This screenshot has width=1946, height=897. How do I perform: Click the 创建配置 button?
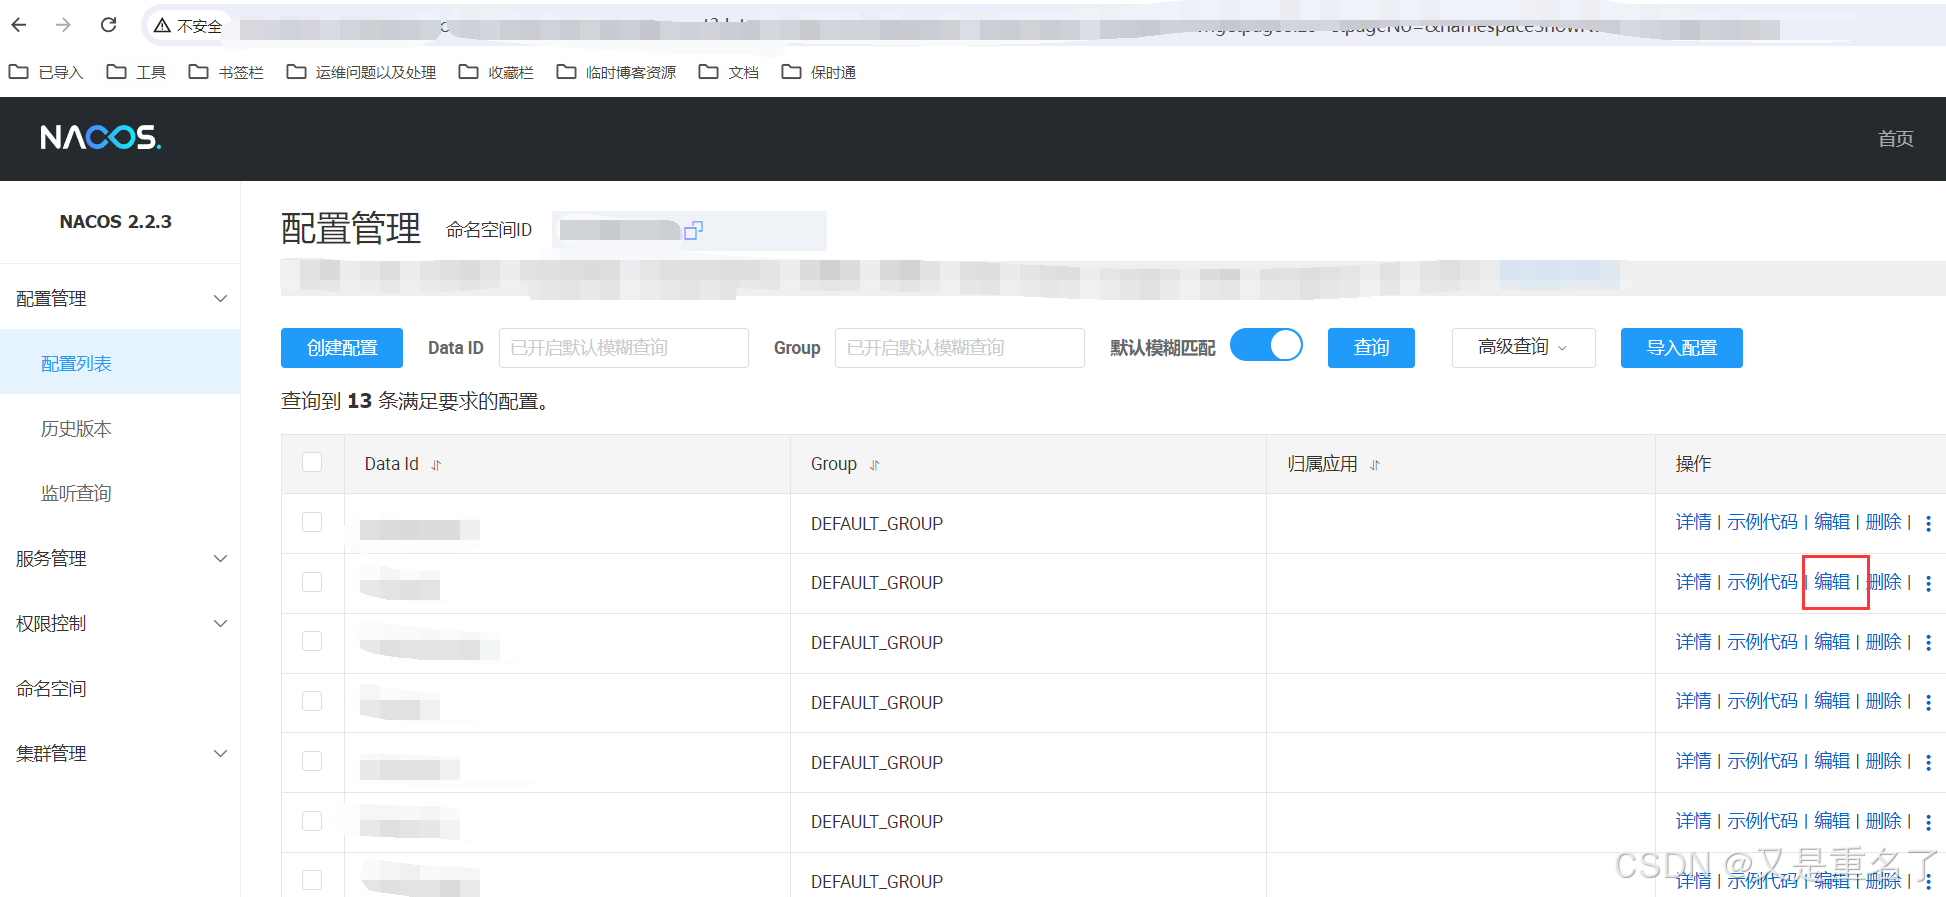[x=342, y=348]
